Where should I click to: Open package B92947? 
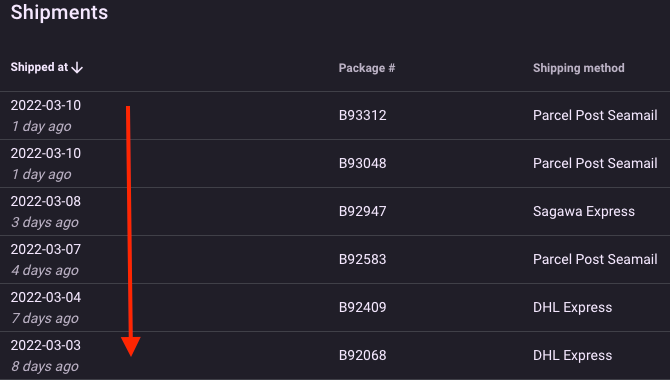(x=362, y=211)
